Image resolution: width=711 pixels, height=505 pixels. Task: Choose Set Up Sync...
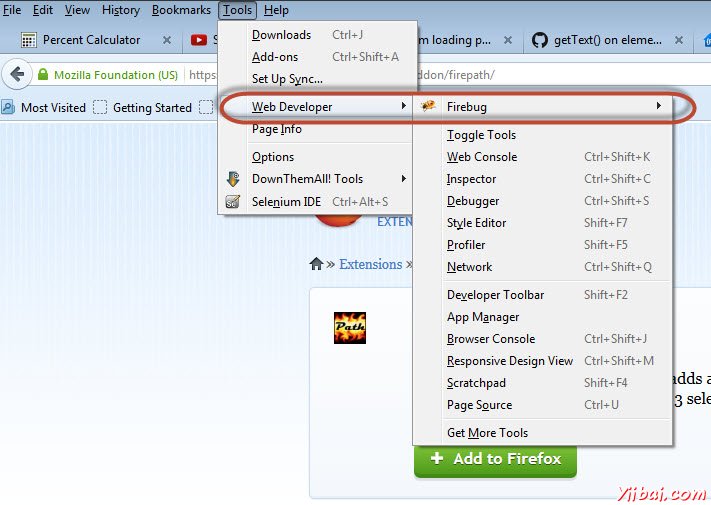click(317, 79)
